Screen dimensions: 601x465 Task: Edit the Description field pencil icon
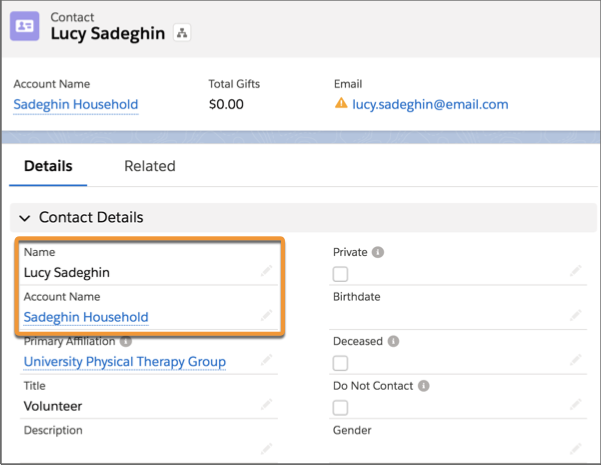[x=266, y=449]
